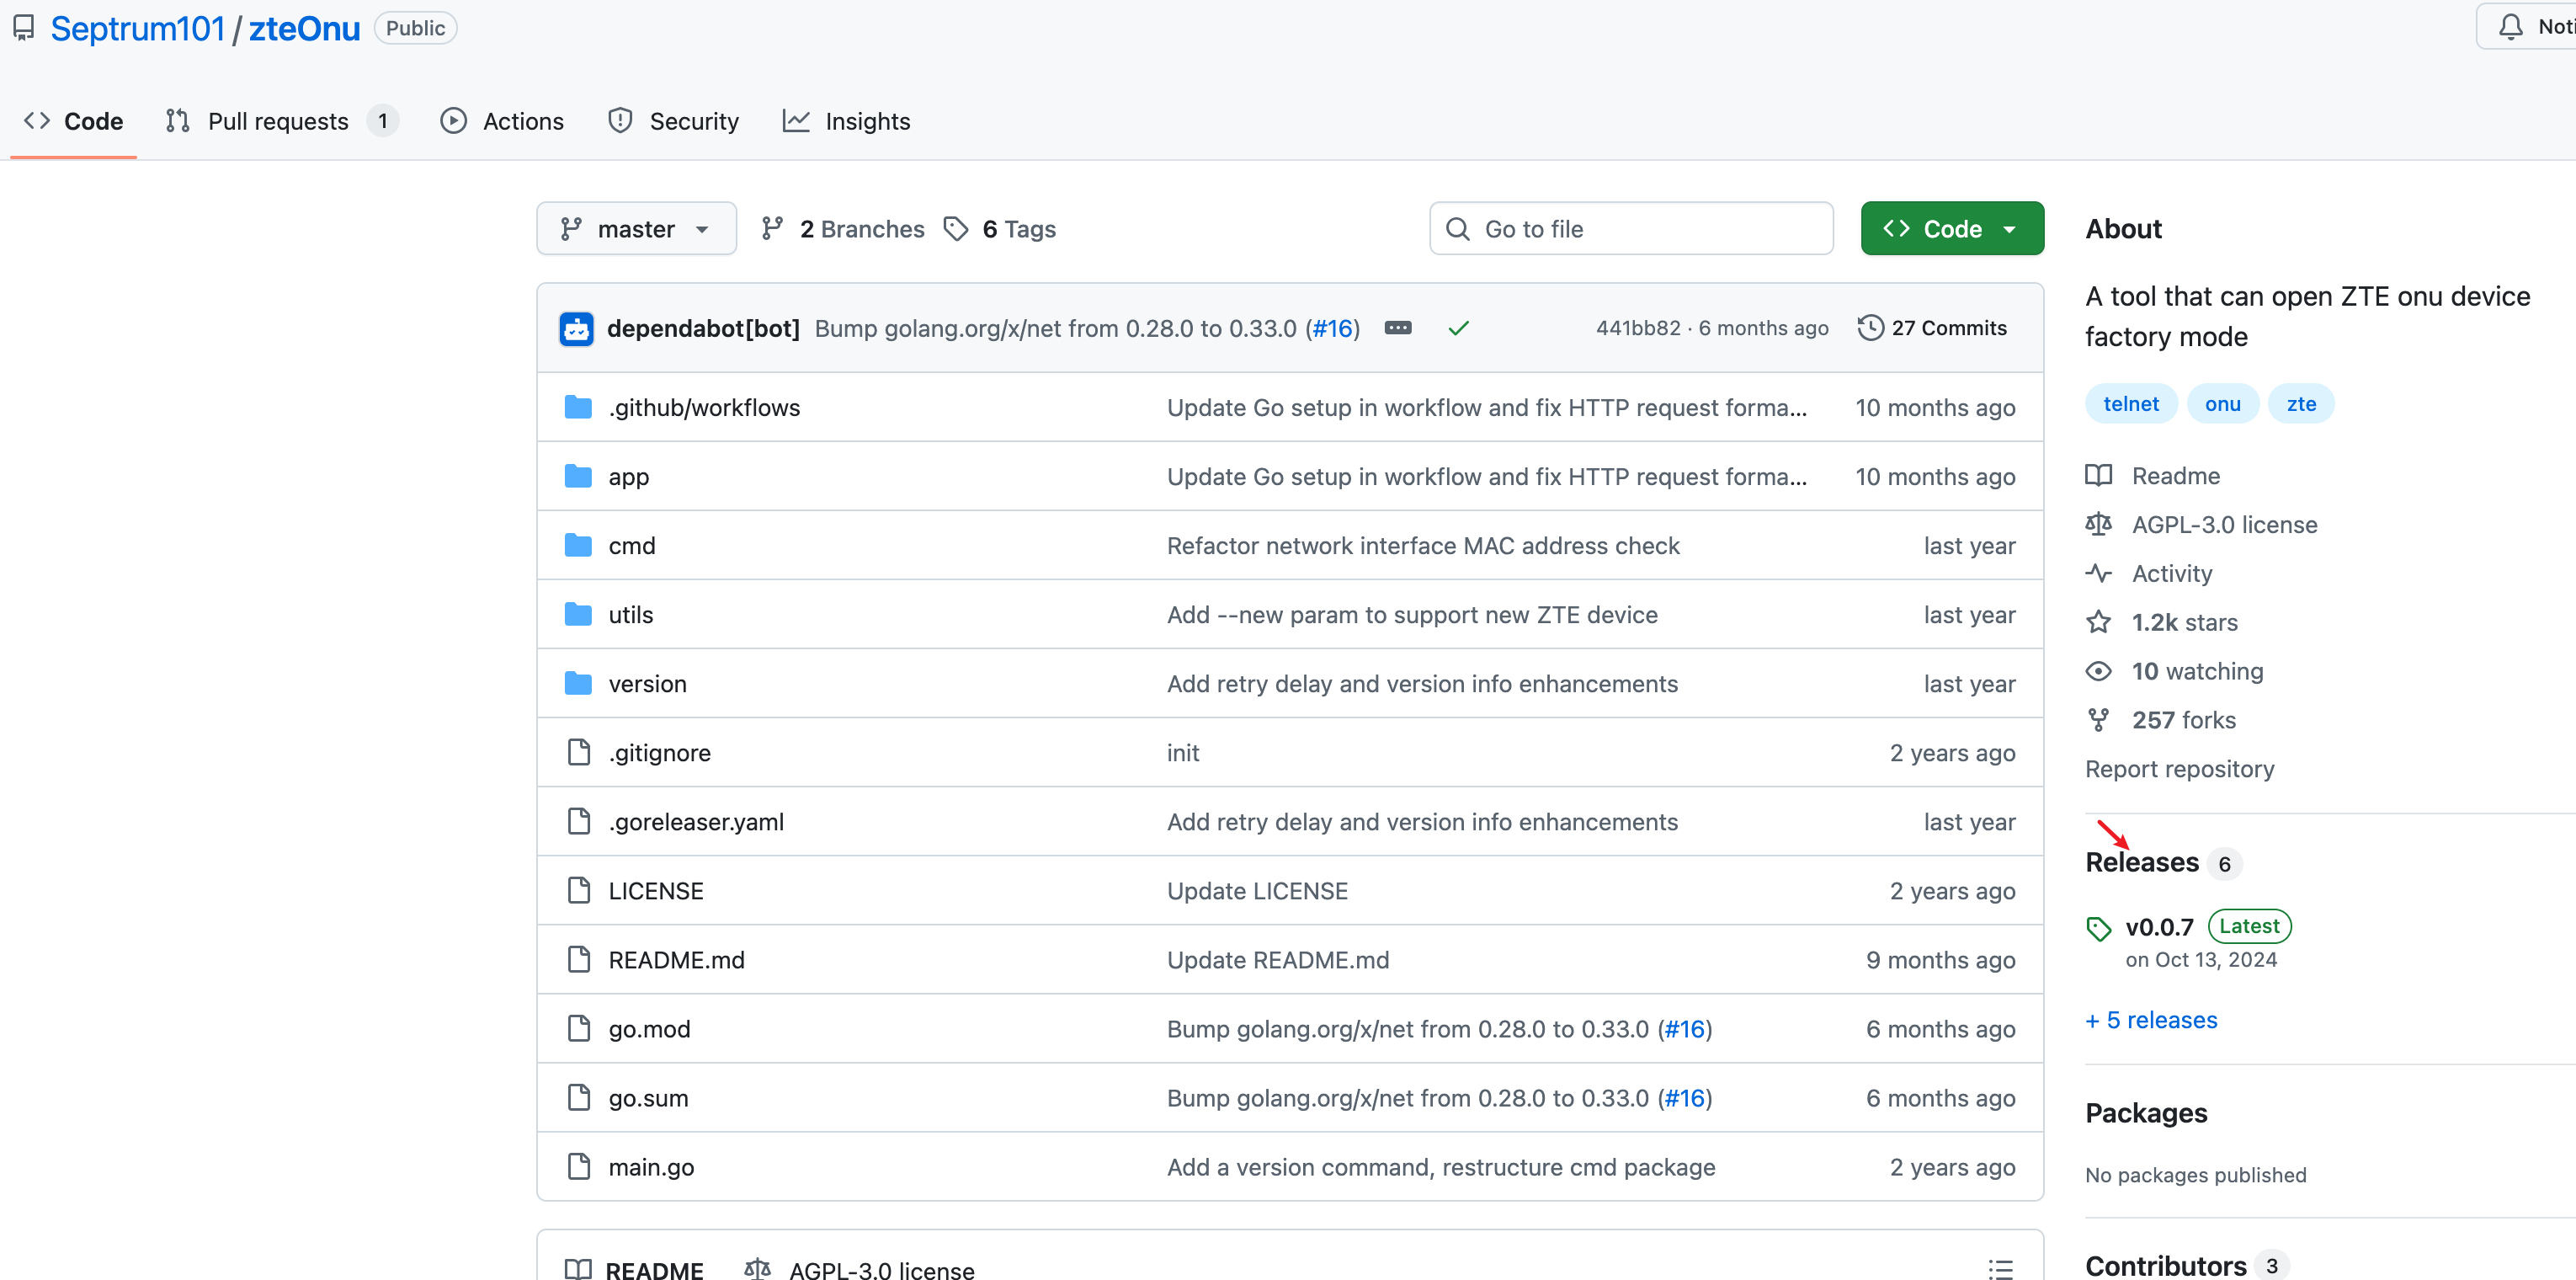Click the file icon beside LICENSE
The image size is (2576, 1280).
click(x=578, y=890)
